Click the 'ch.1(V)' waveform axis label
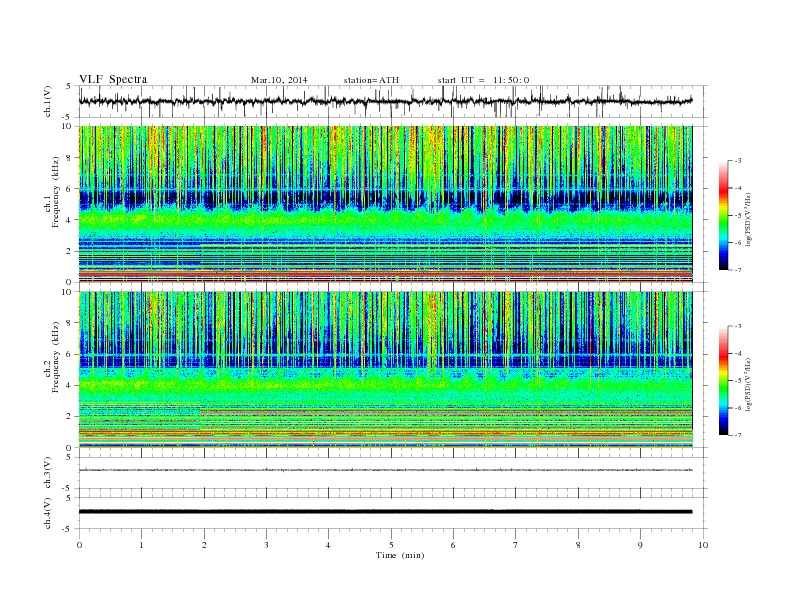The width and height of the screenshot is (792, 612). [48, 101]
